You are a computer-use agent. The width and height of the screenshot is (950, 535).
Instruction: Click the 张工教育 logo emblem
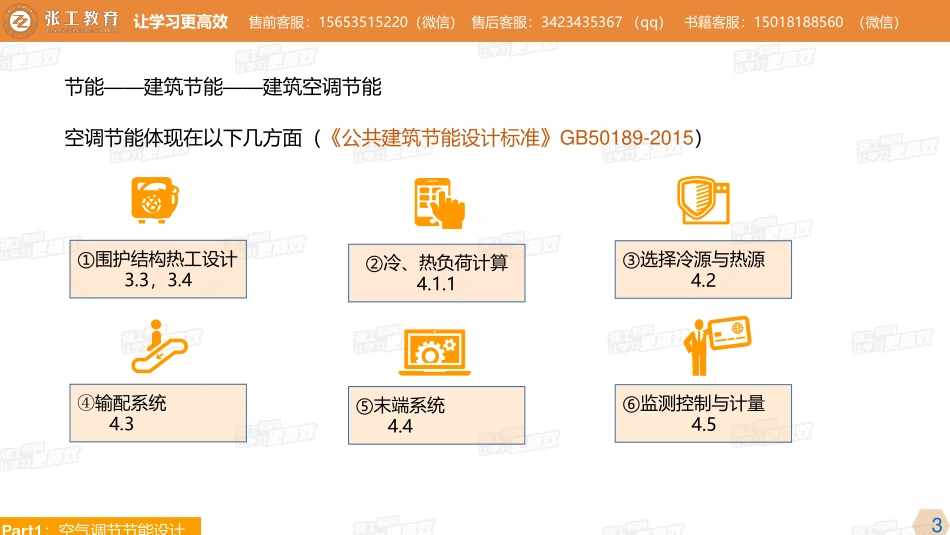coord(20,21)
